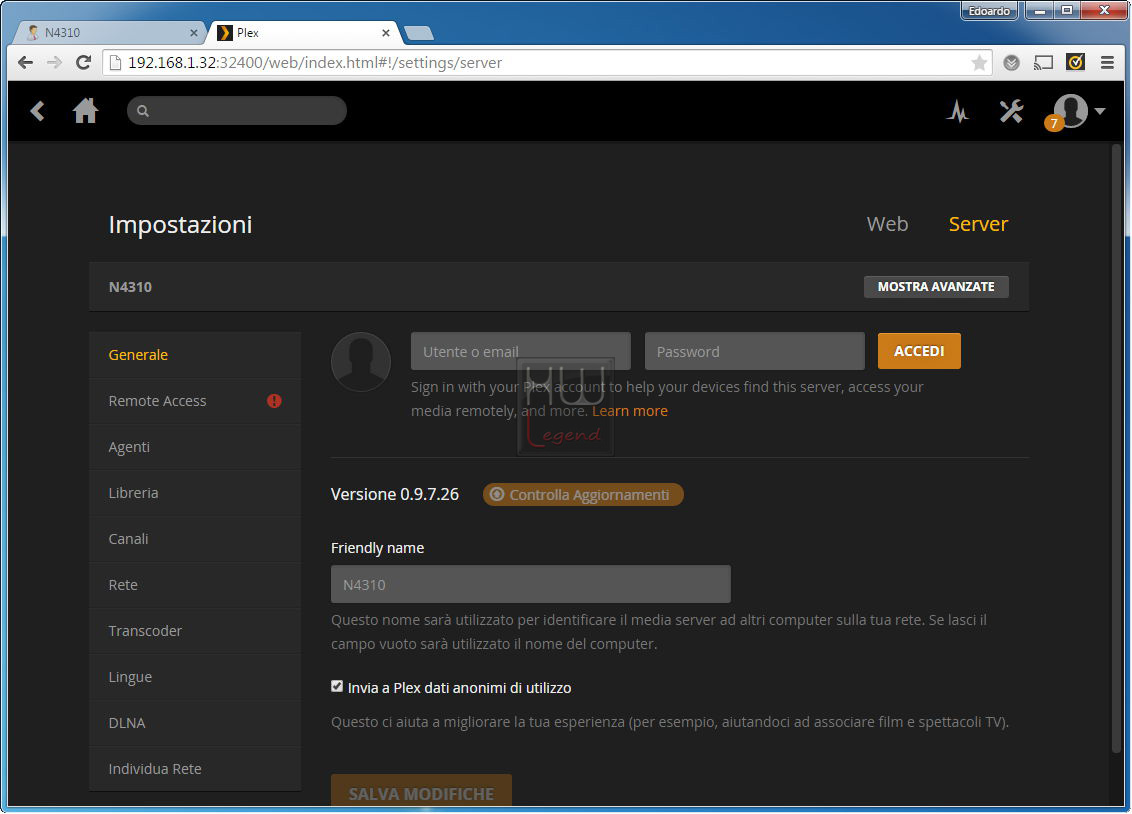The width and height of the screenshot is (1132, 814).
Task: Open a new browser tab
Action: click(419, 33)
